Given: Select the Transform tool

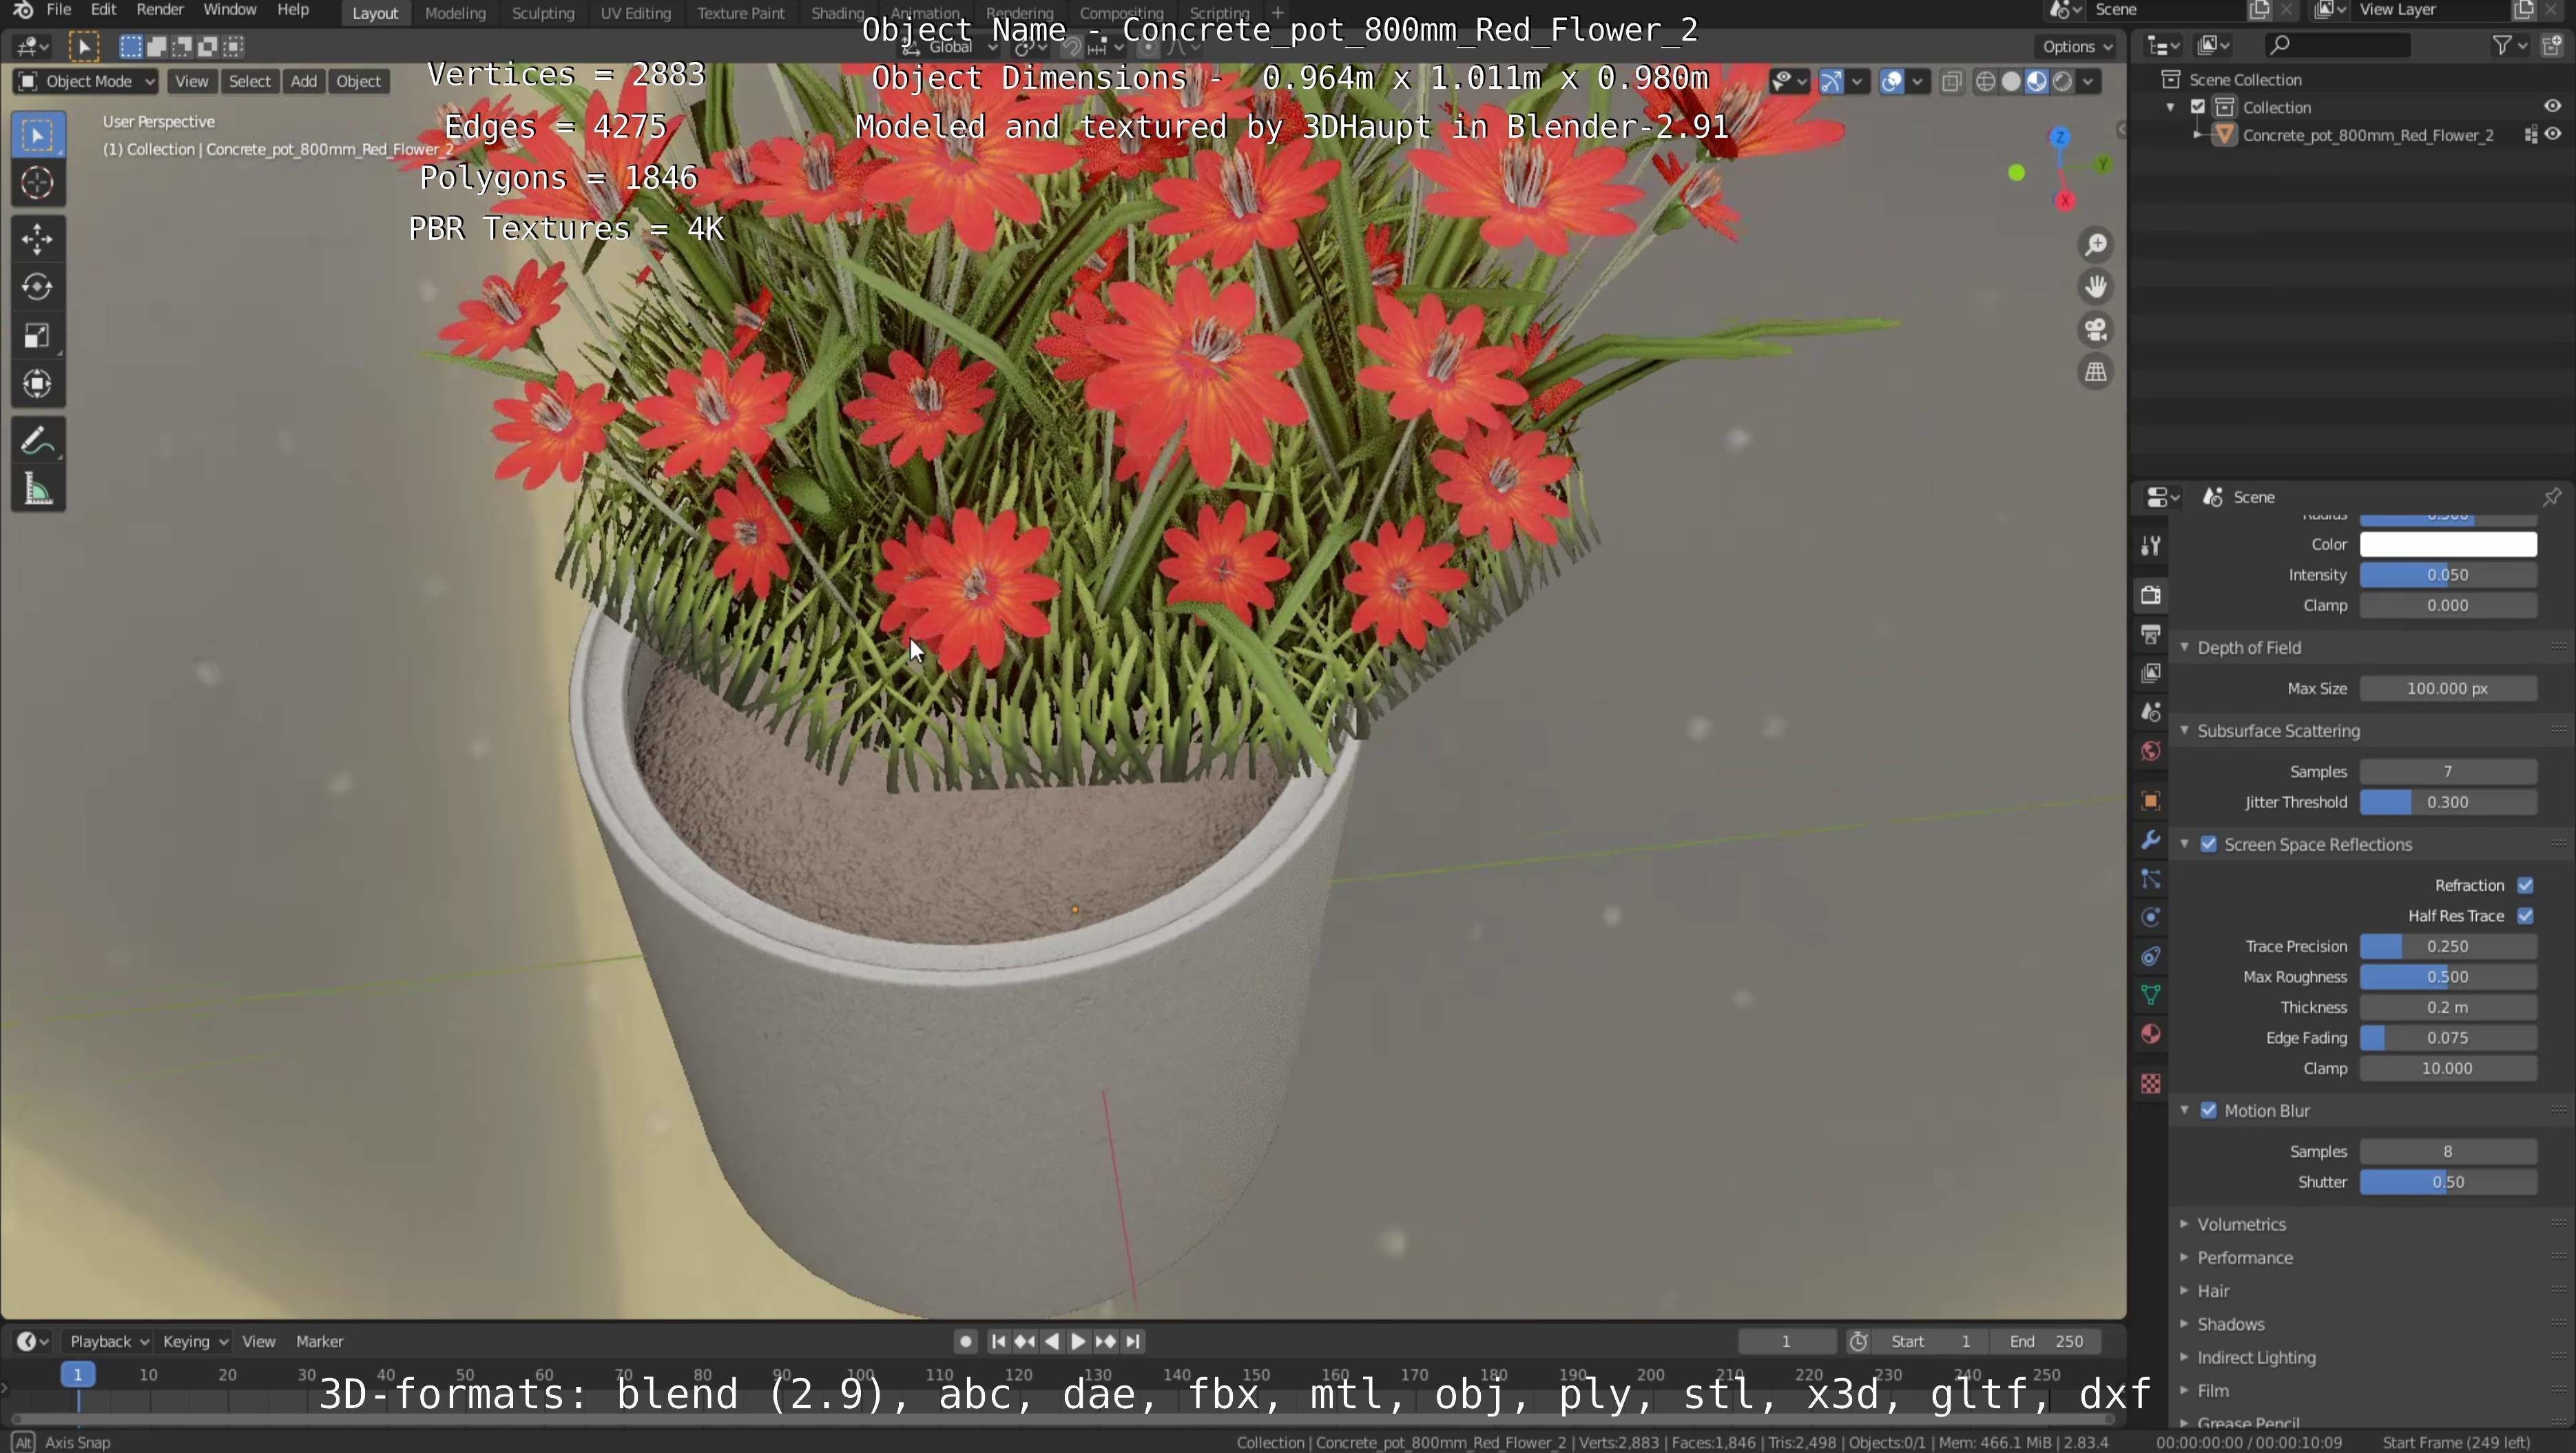Looking at the screenshot, I should [x=38, y=384].
